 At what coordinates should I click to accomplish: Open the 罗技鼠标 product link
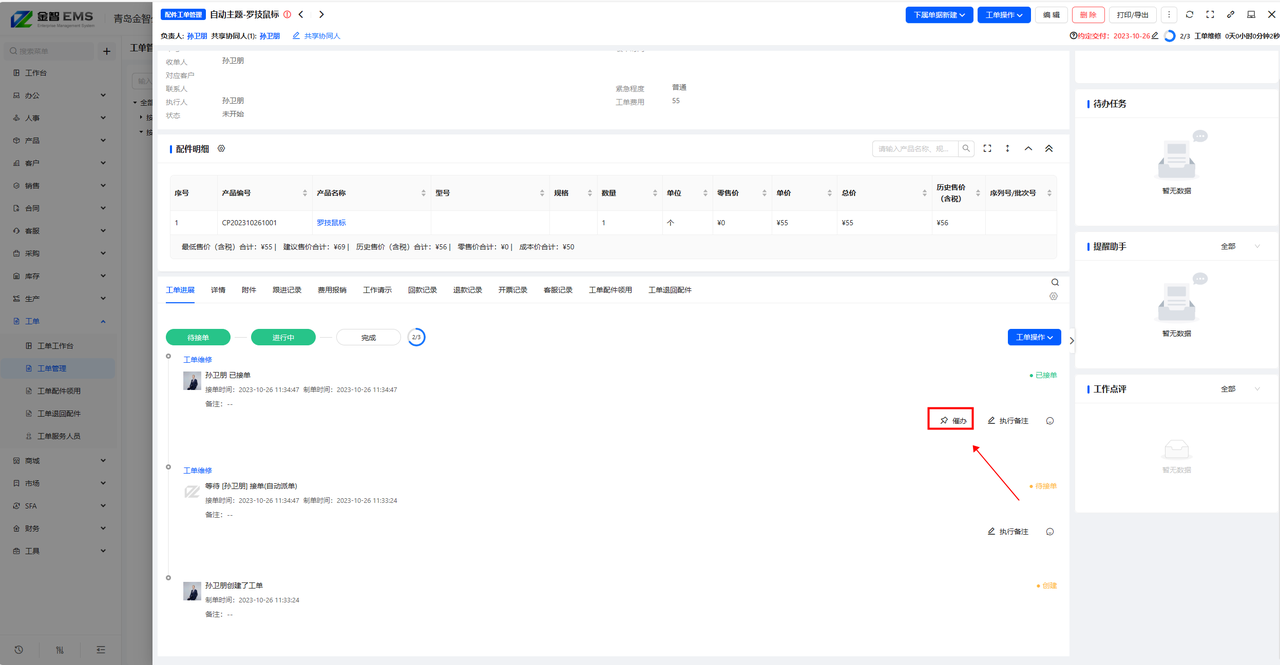tap(331, 223)
